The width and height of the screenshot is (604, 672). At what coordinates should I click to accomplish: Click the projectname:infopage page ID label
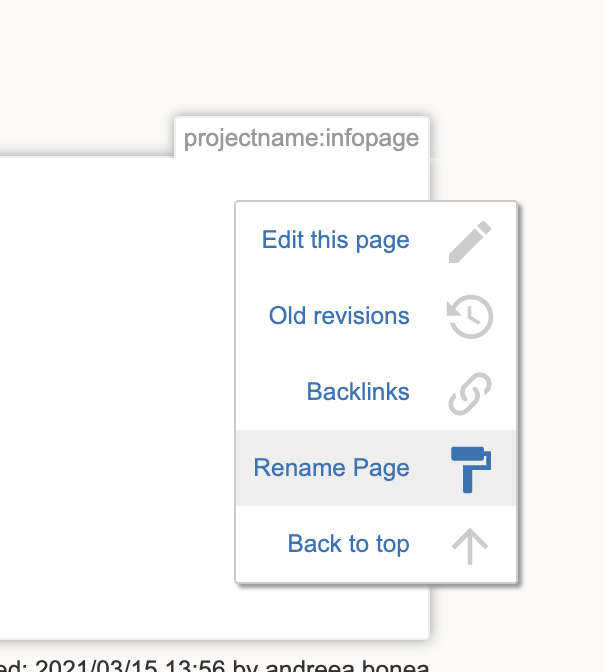(x=301, y=138)
